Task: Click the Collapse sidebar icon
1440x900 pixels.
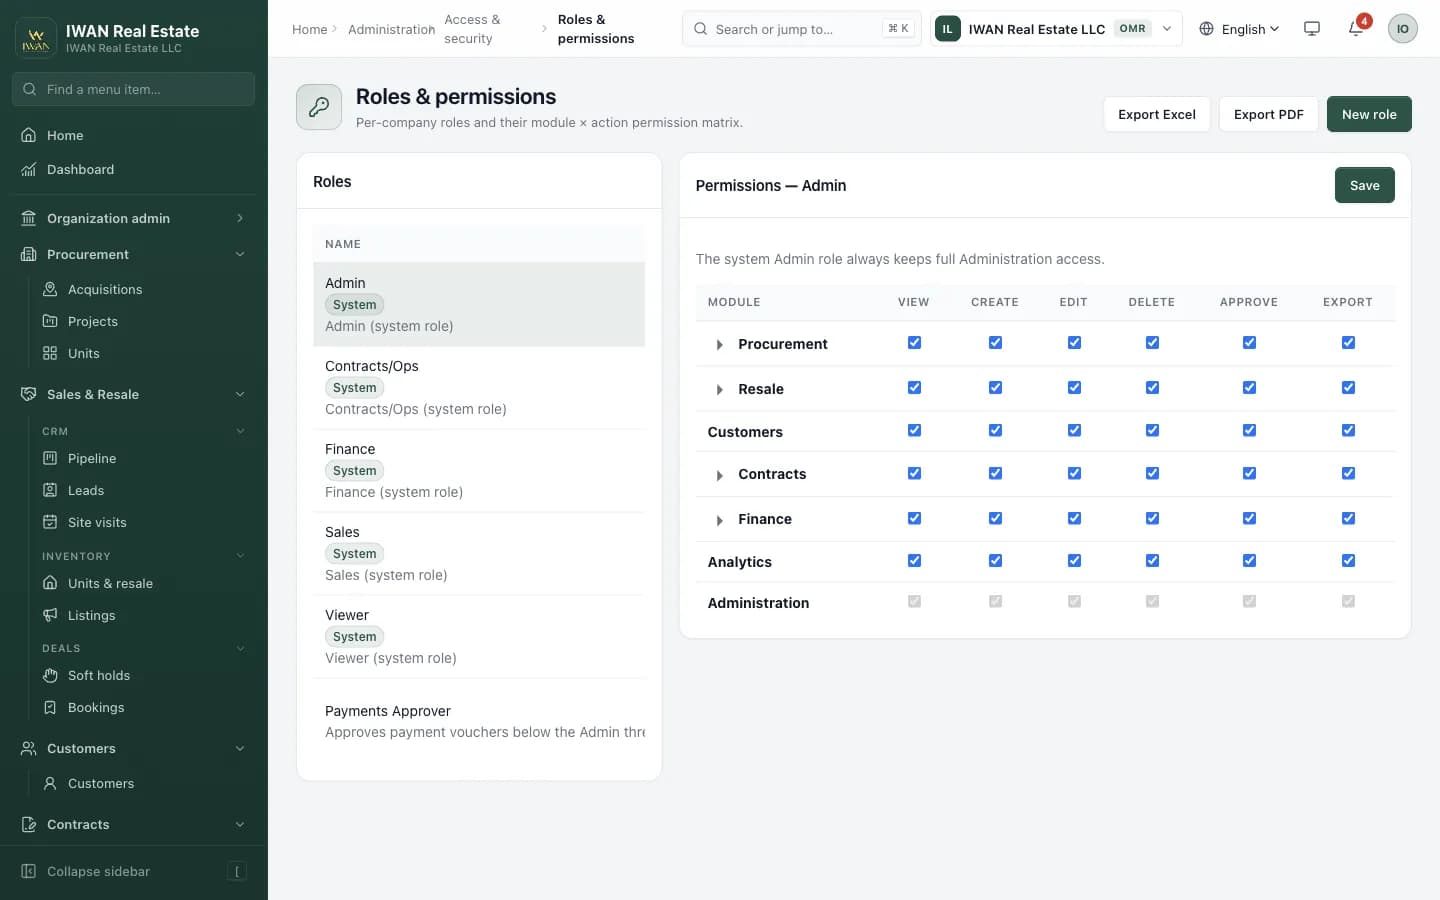Action: (29, 871)
